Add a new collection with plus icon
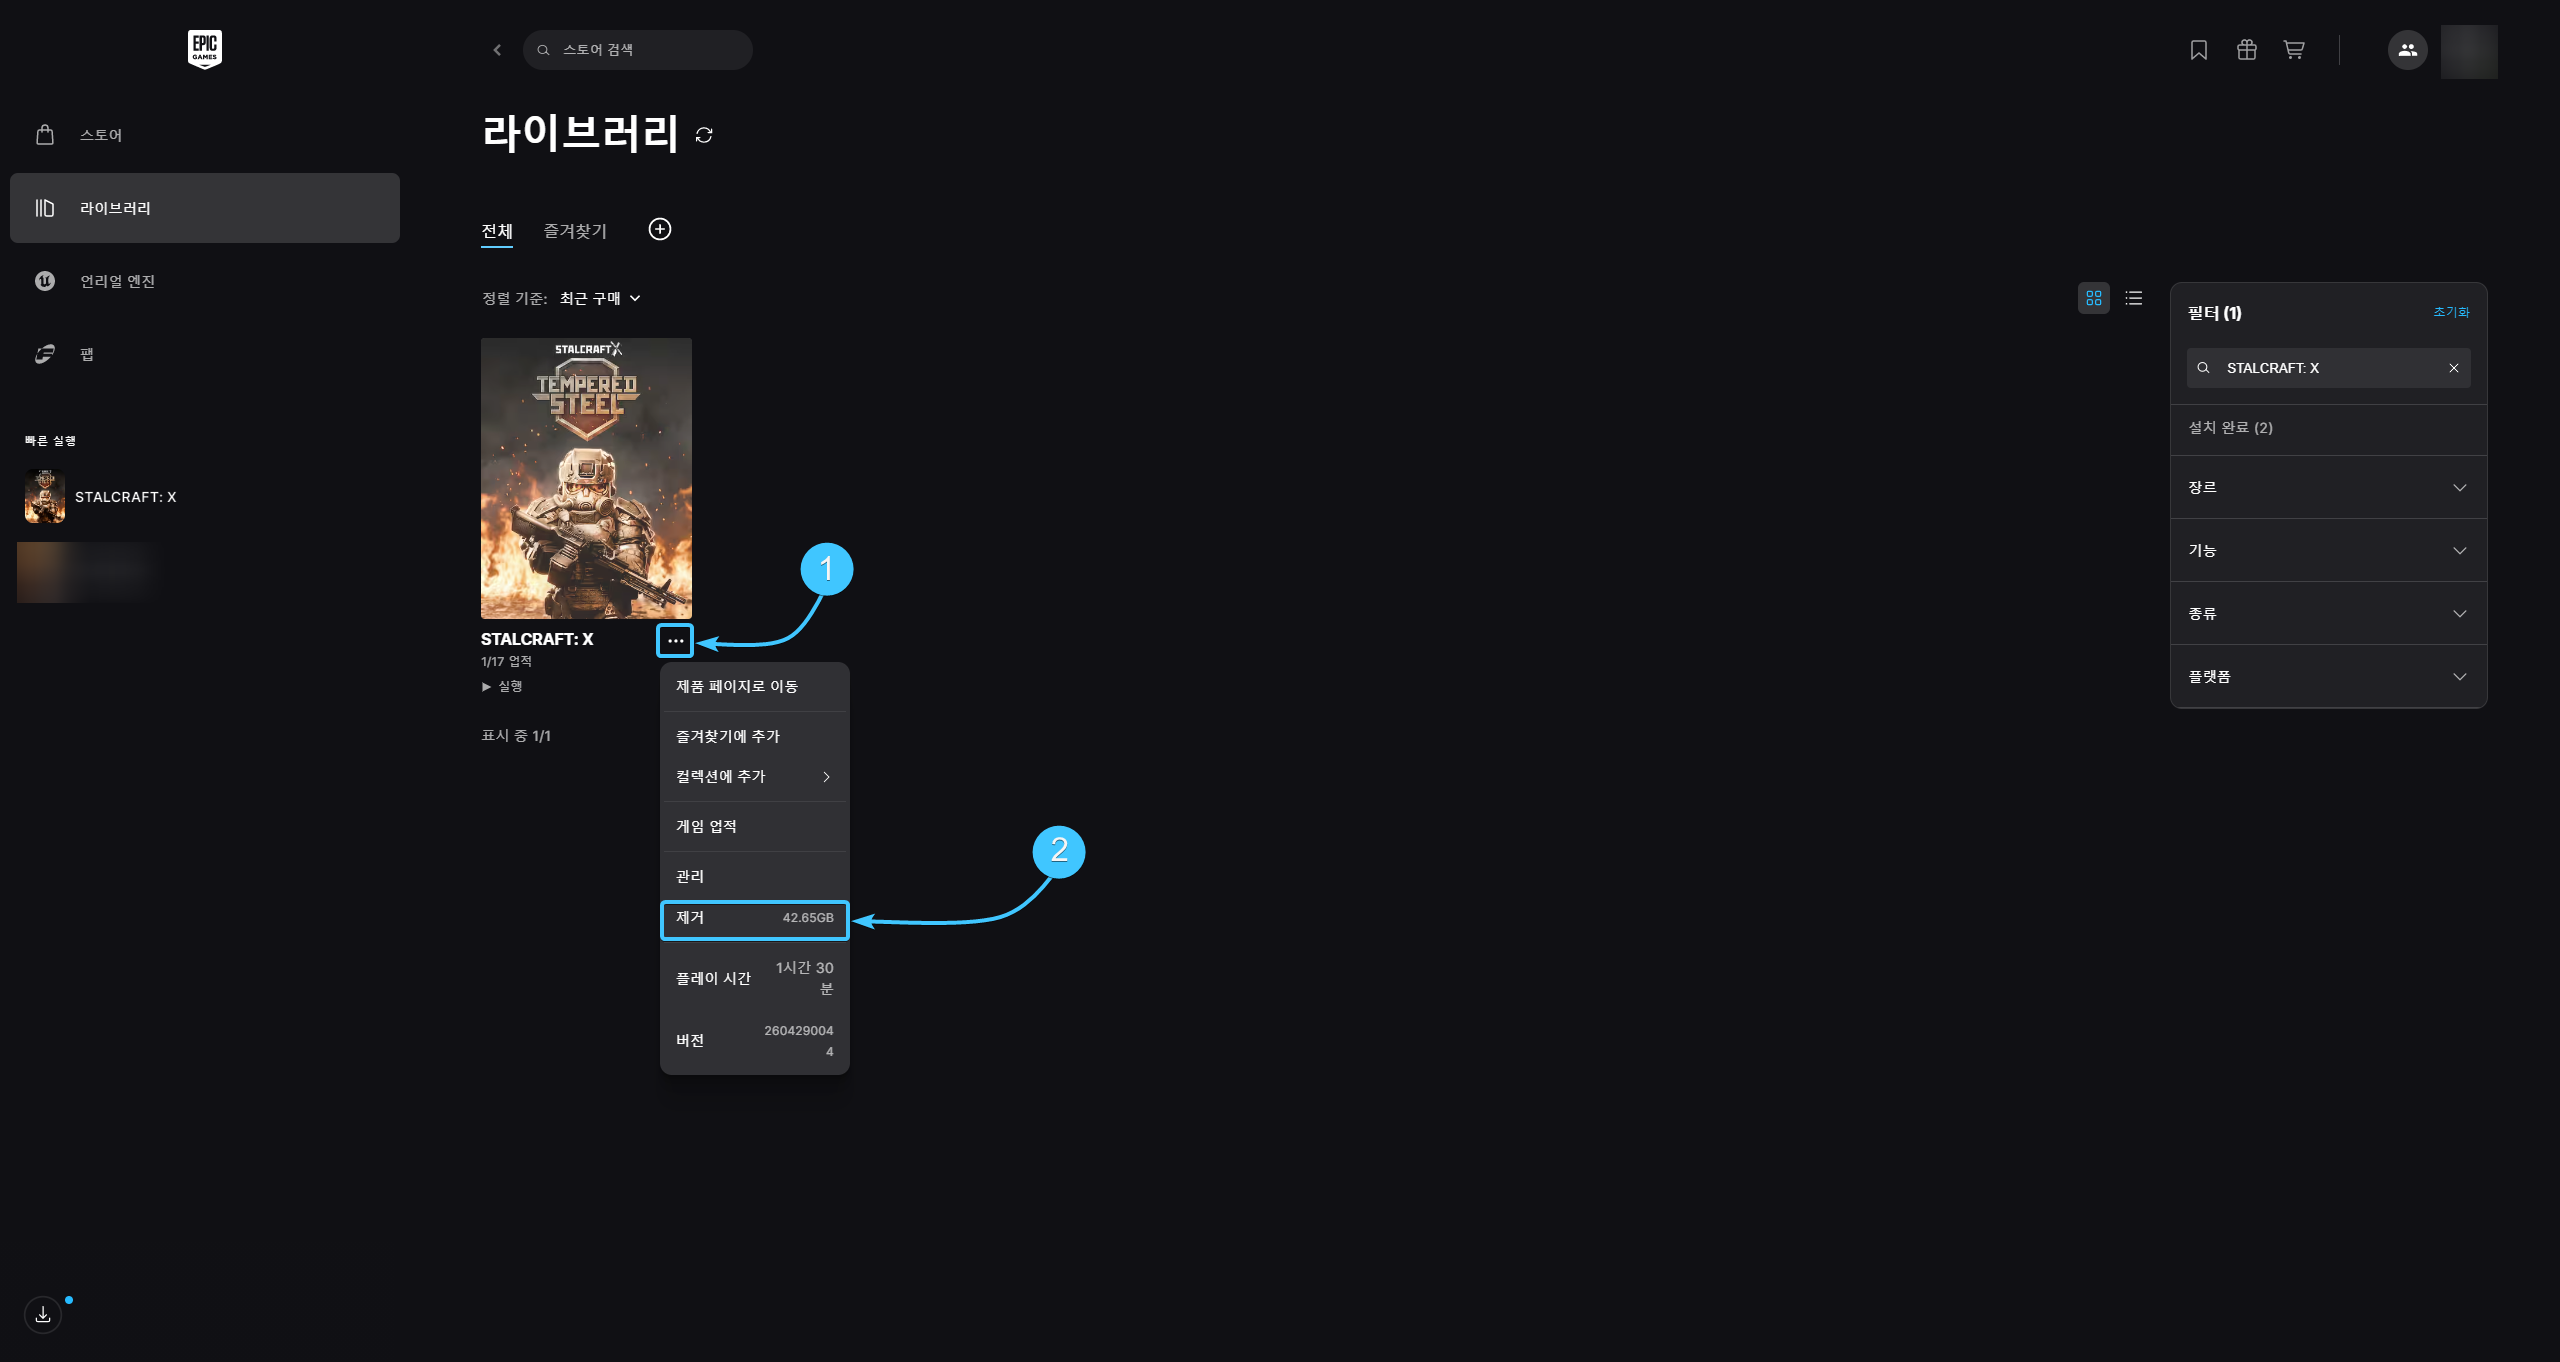Viewport: 2560px width, 1362px height. 660,229
